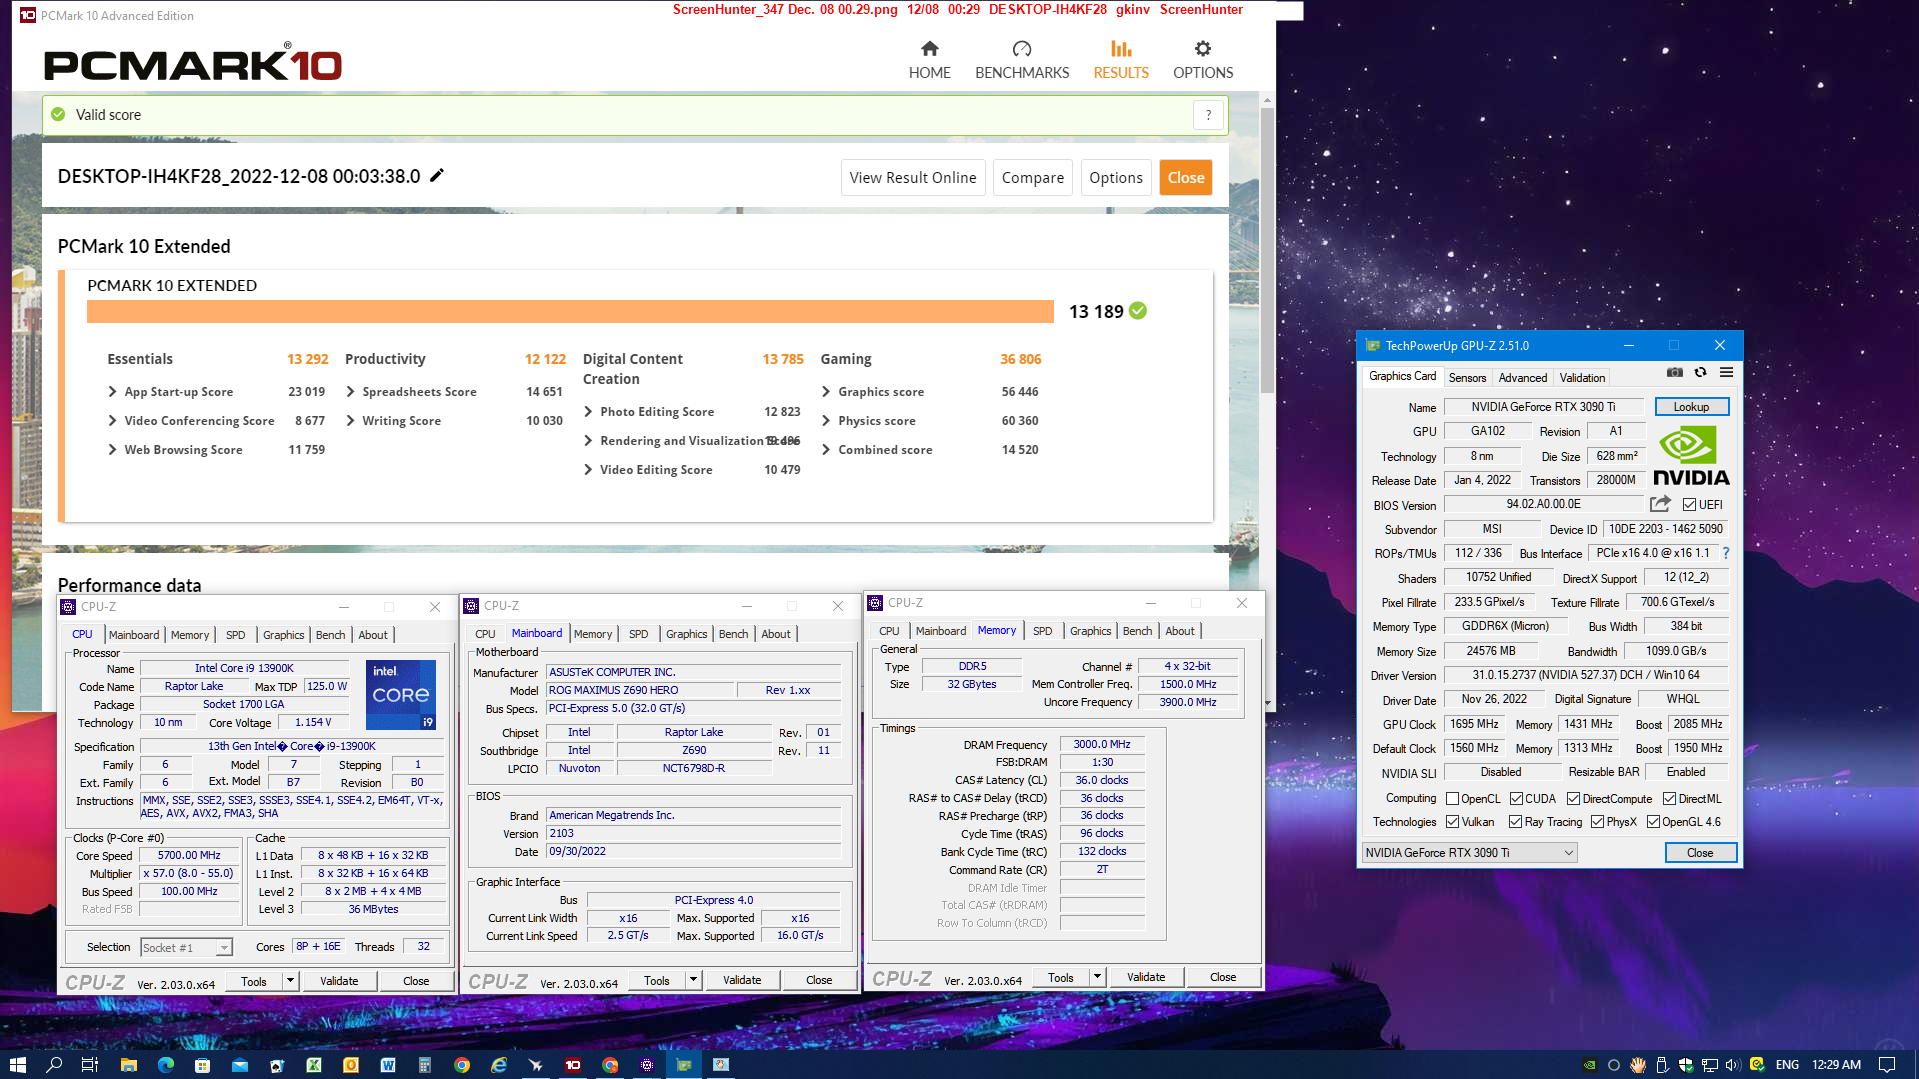Toggle the Ray Tracing checkbox in GPU-Z
This screenshot has width=1919, height=1079.
pos(1515,822)
